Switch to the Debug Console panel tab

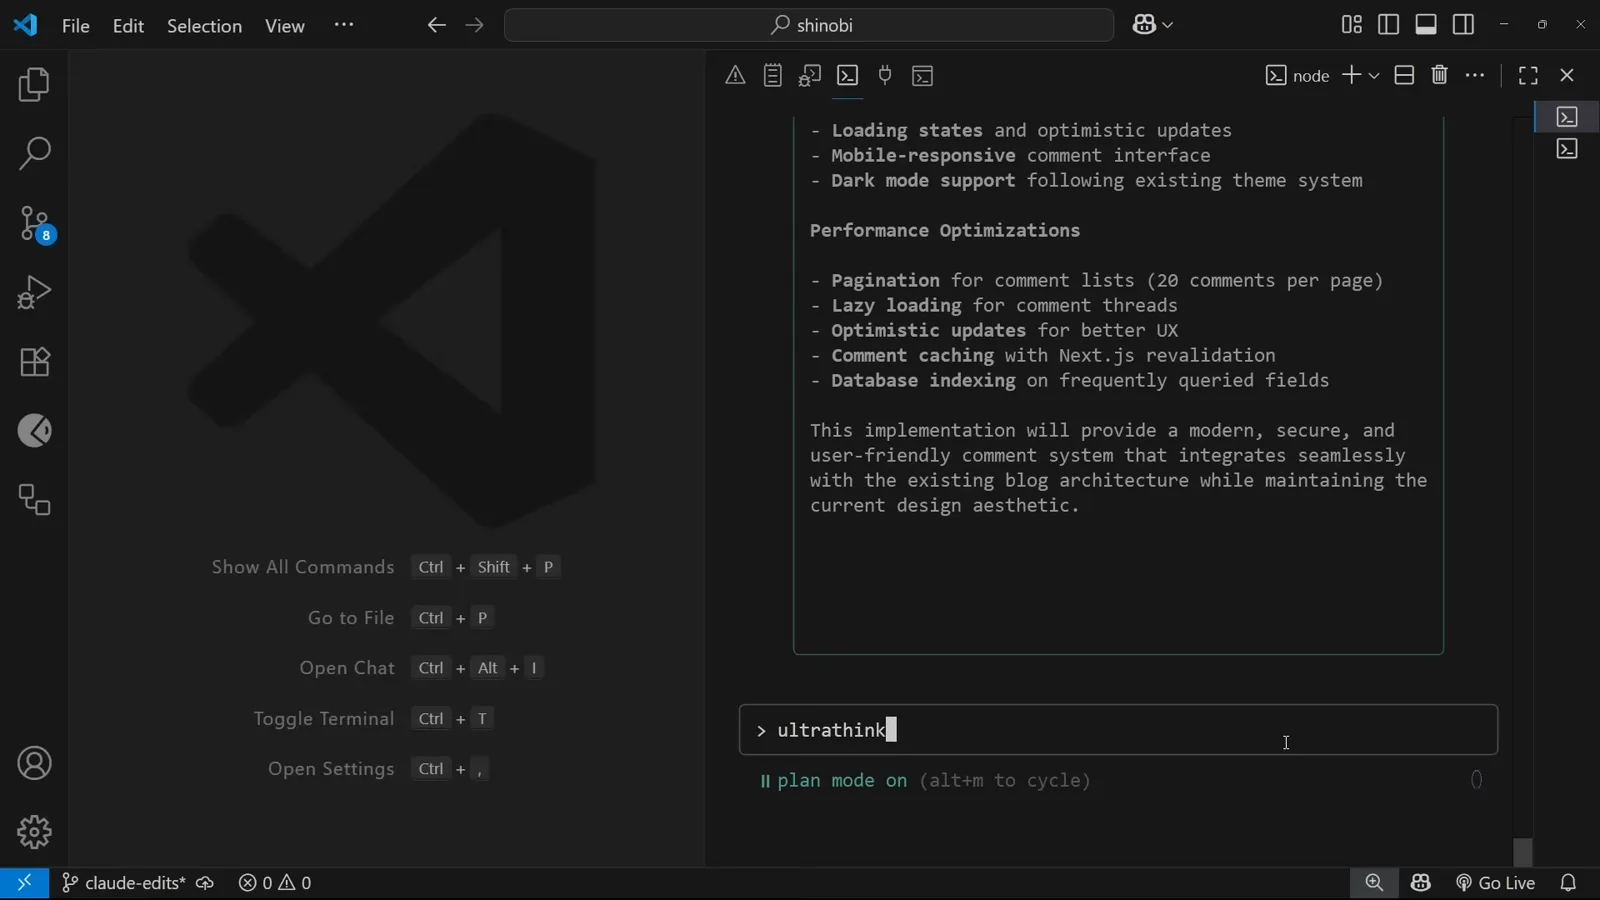pos(810,75)
